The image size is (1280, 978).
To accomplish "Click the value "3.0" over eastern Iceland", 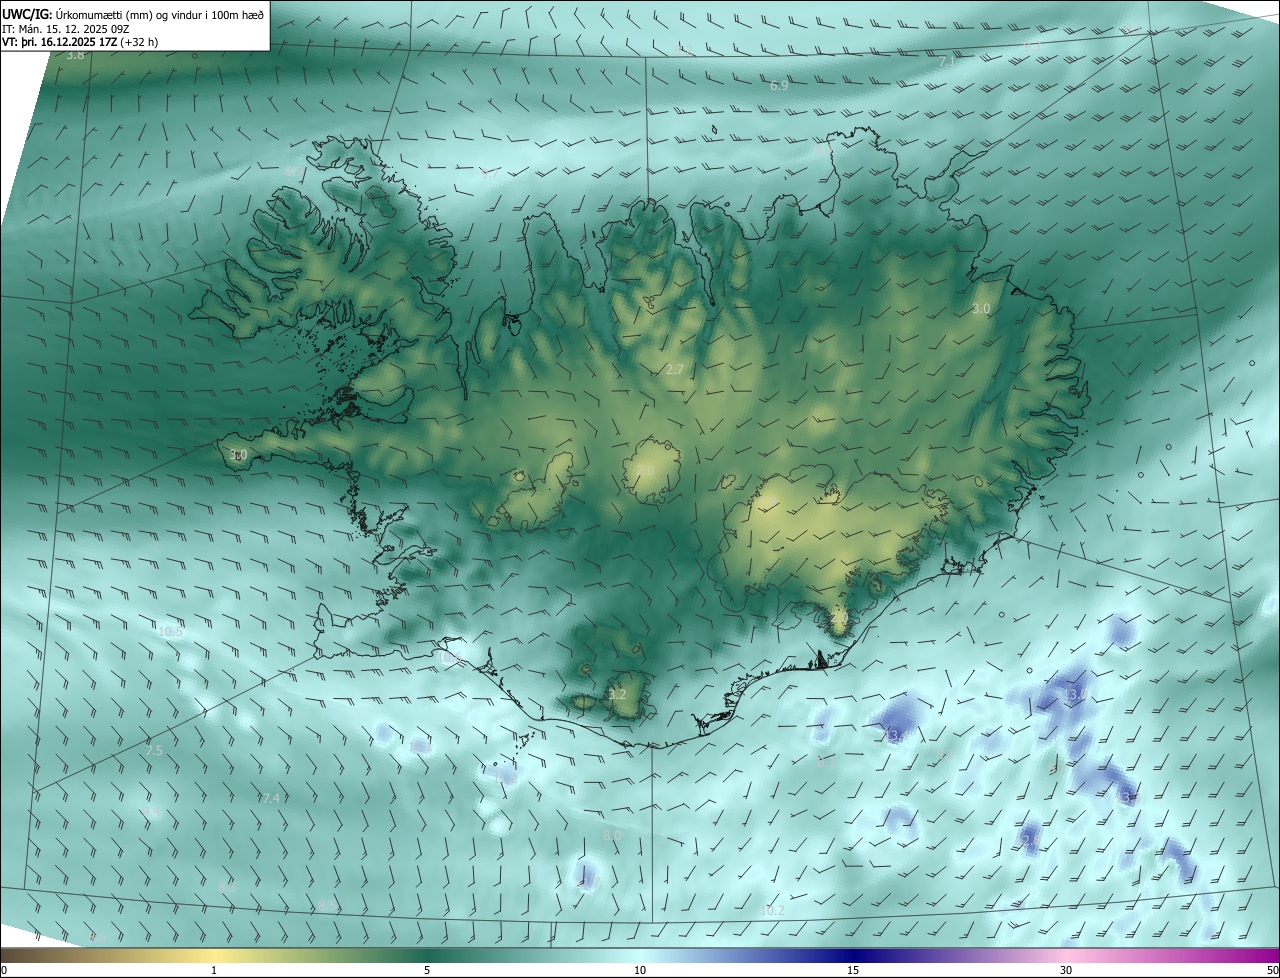I will click(x=981, y=309).
